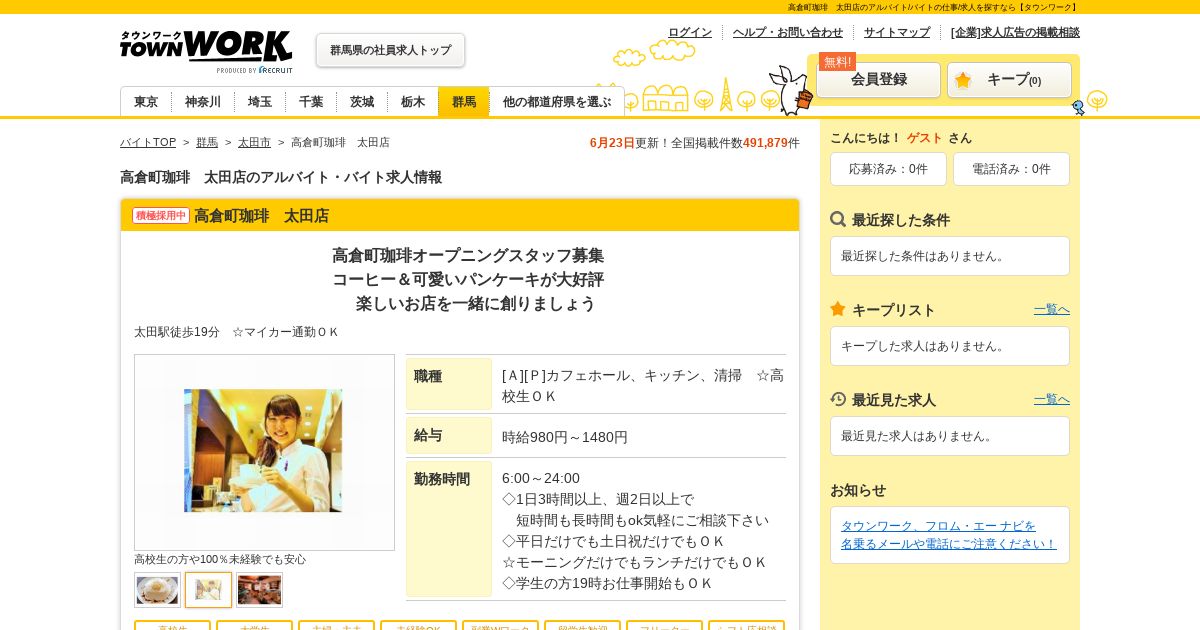Screen dimensions: 1200x630
Task: Click the history clock icon beside recently viewed
Action: pos(838,399)
